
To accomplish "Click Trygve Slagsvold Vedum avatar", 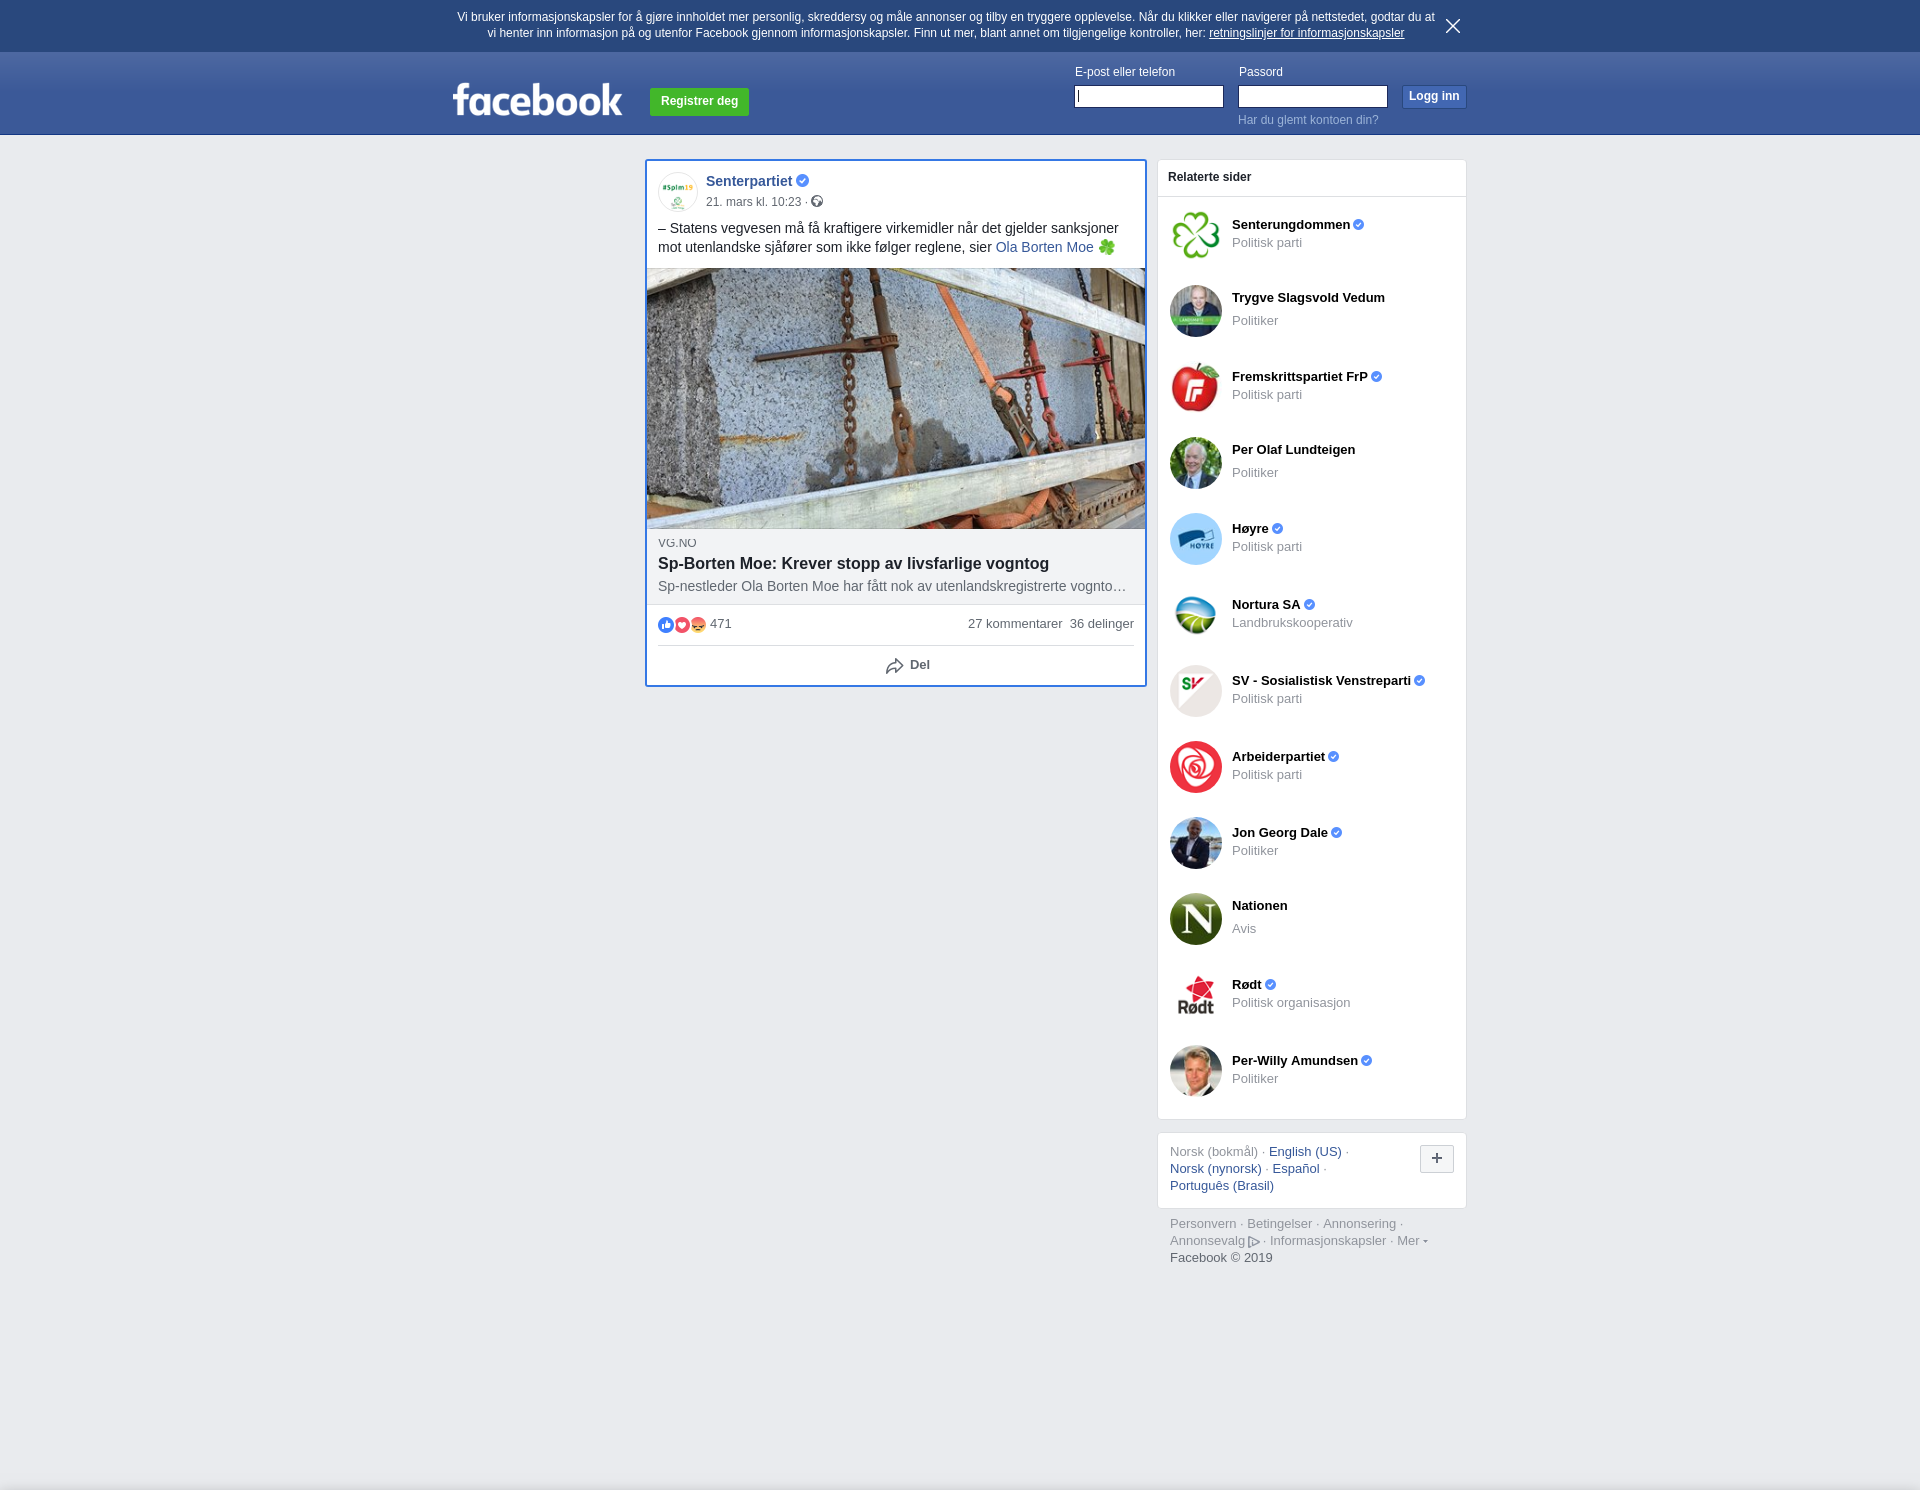I will (1196, 311).
